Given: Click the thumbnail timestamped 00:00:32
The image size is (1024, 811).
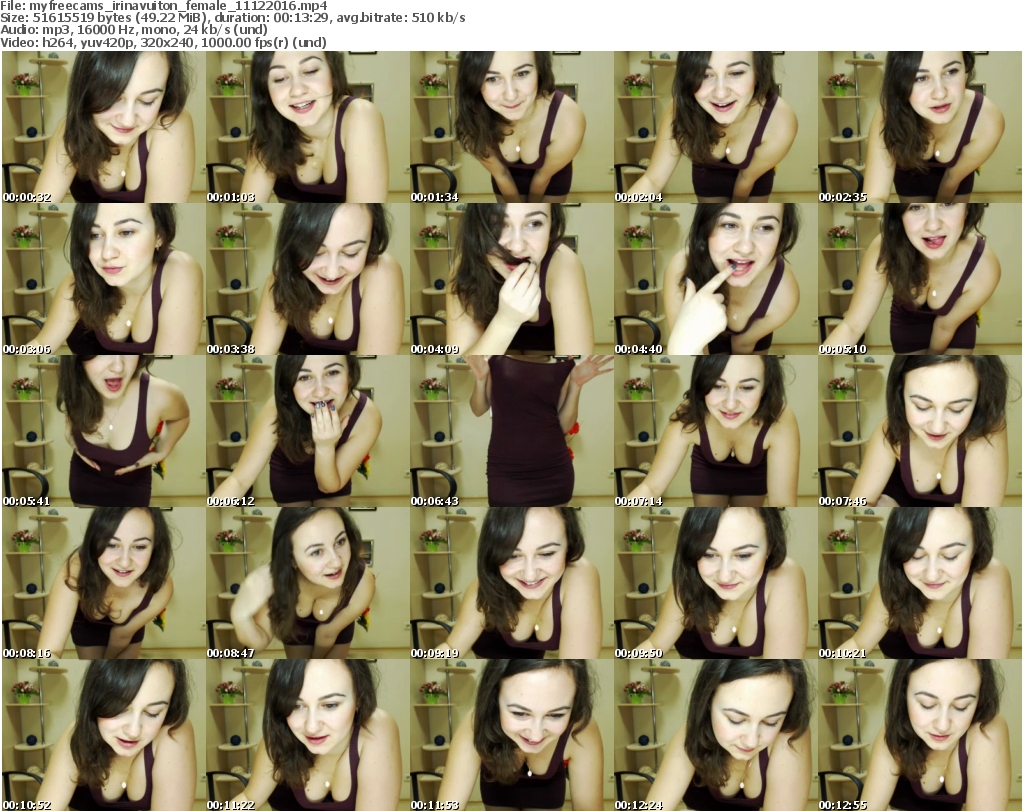Looking at the screenshot, I should [x=103, y=127].
